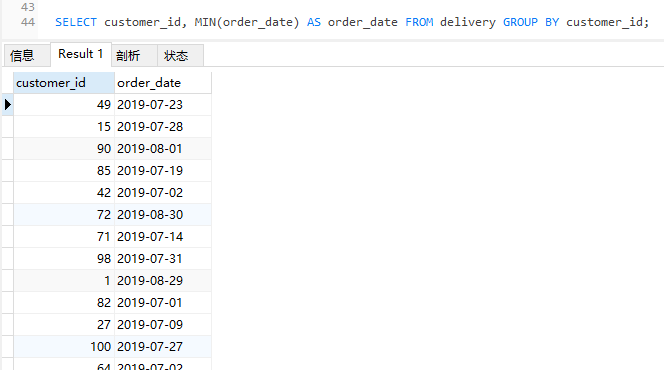Screen dimensions: 664x370
Task: Click line number 43 in the gutter
Action: pyautogui.click(x=28, y=7)
